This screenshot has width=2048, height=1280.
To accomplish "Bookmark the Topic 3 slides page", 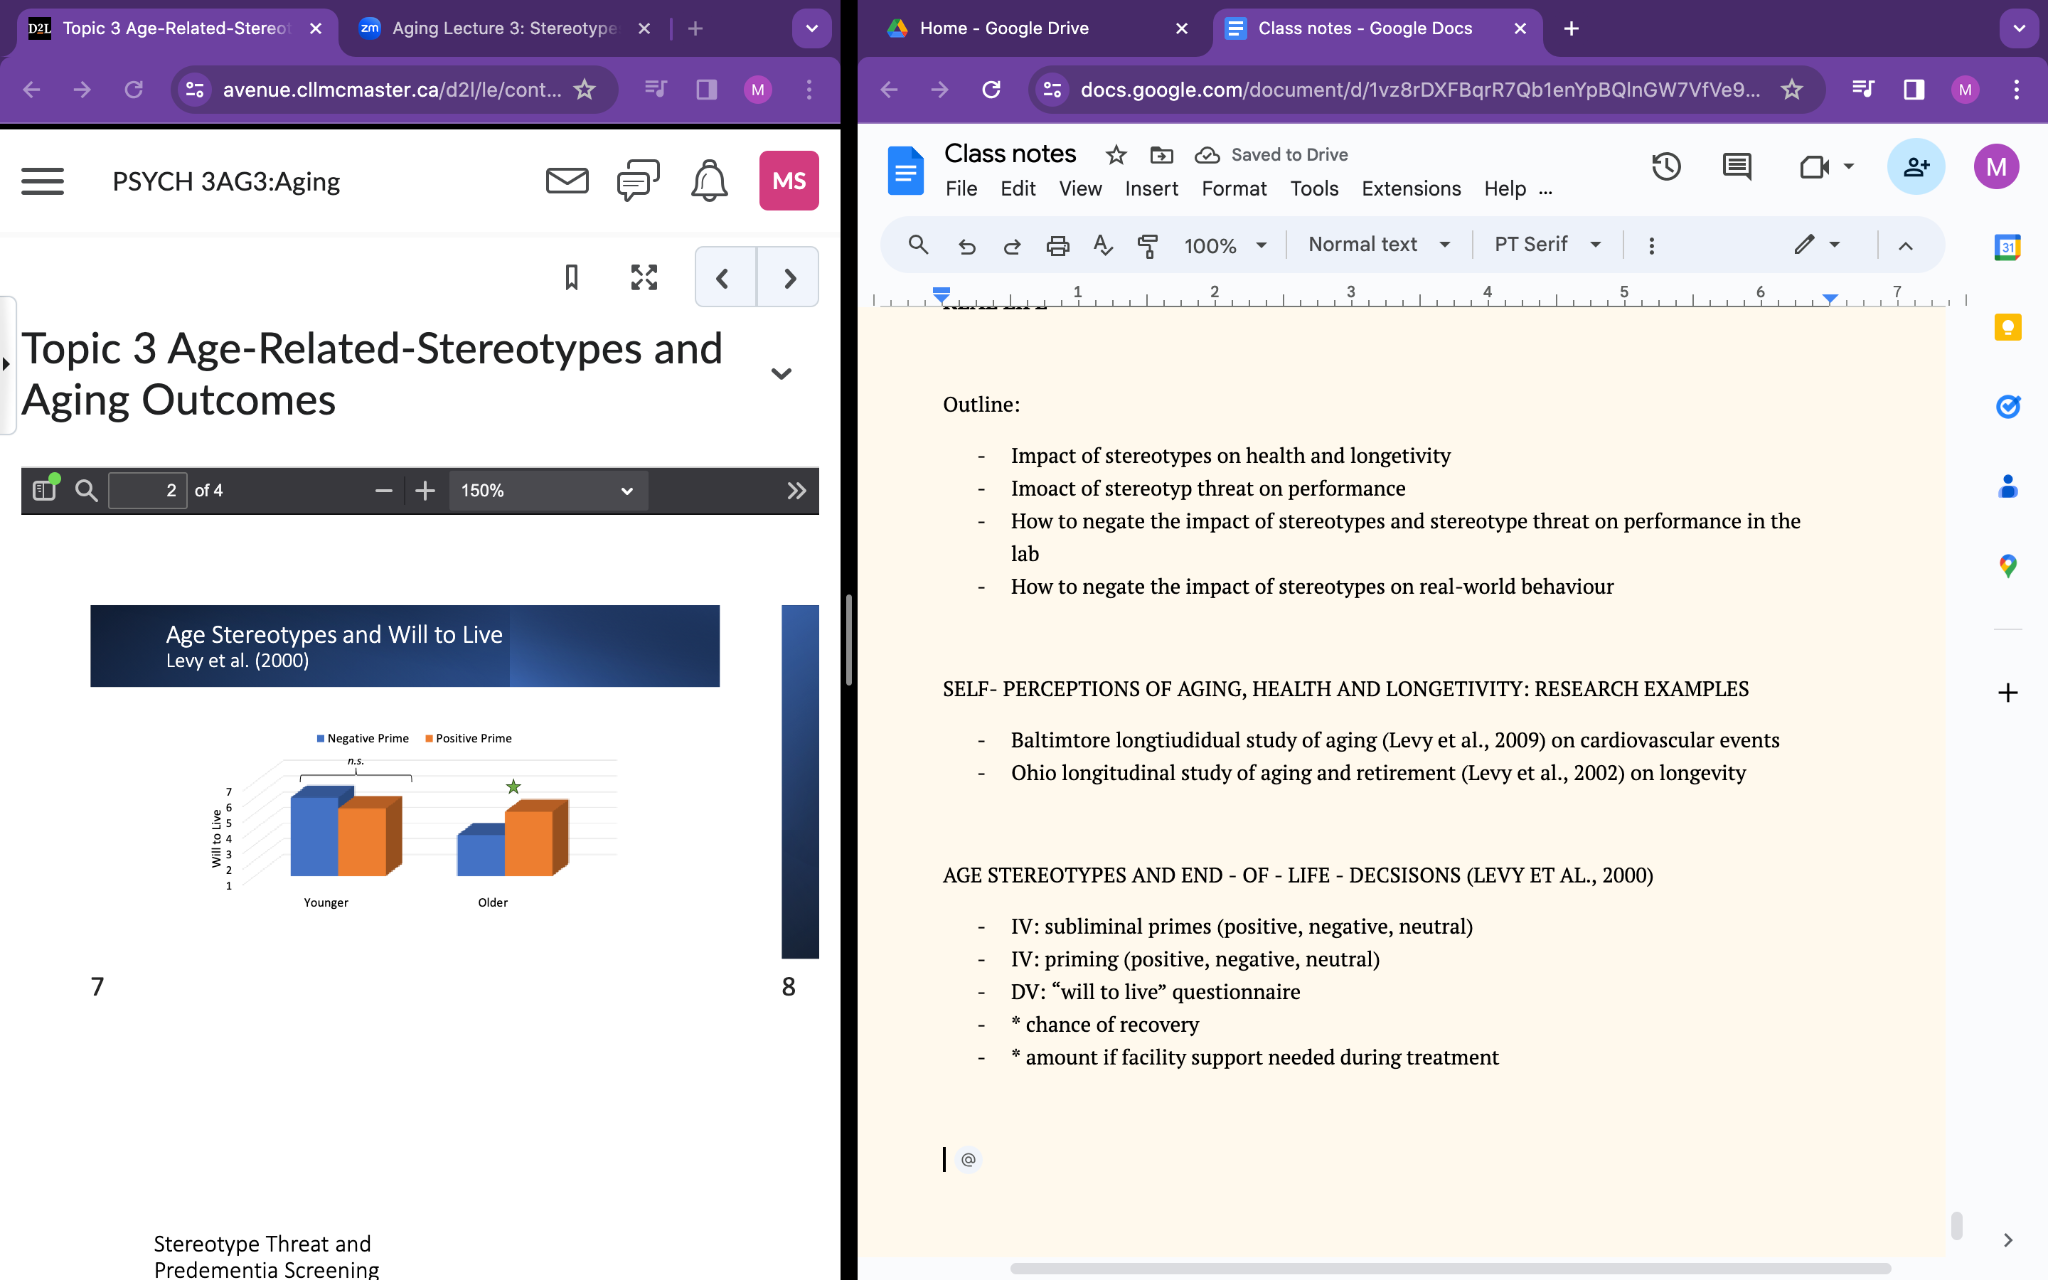I will point(571,277).
